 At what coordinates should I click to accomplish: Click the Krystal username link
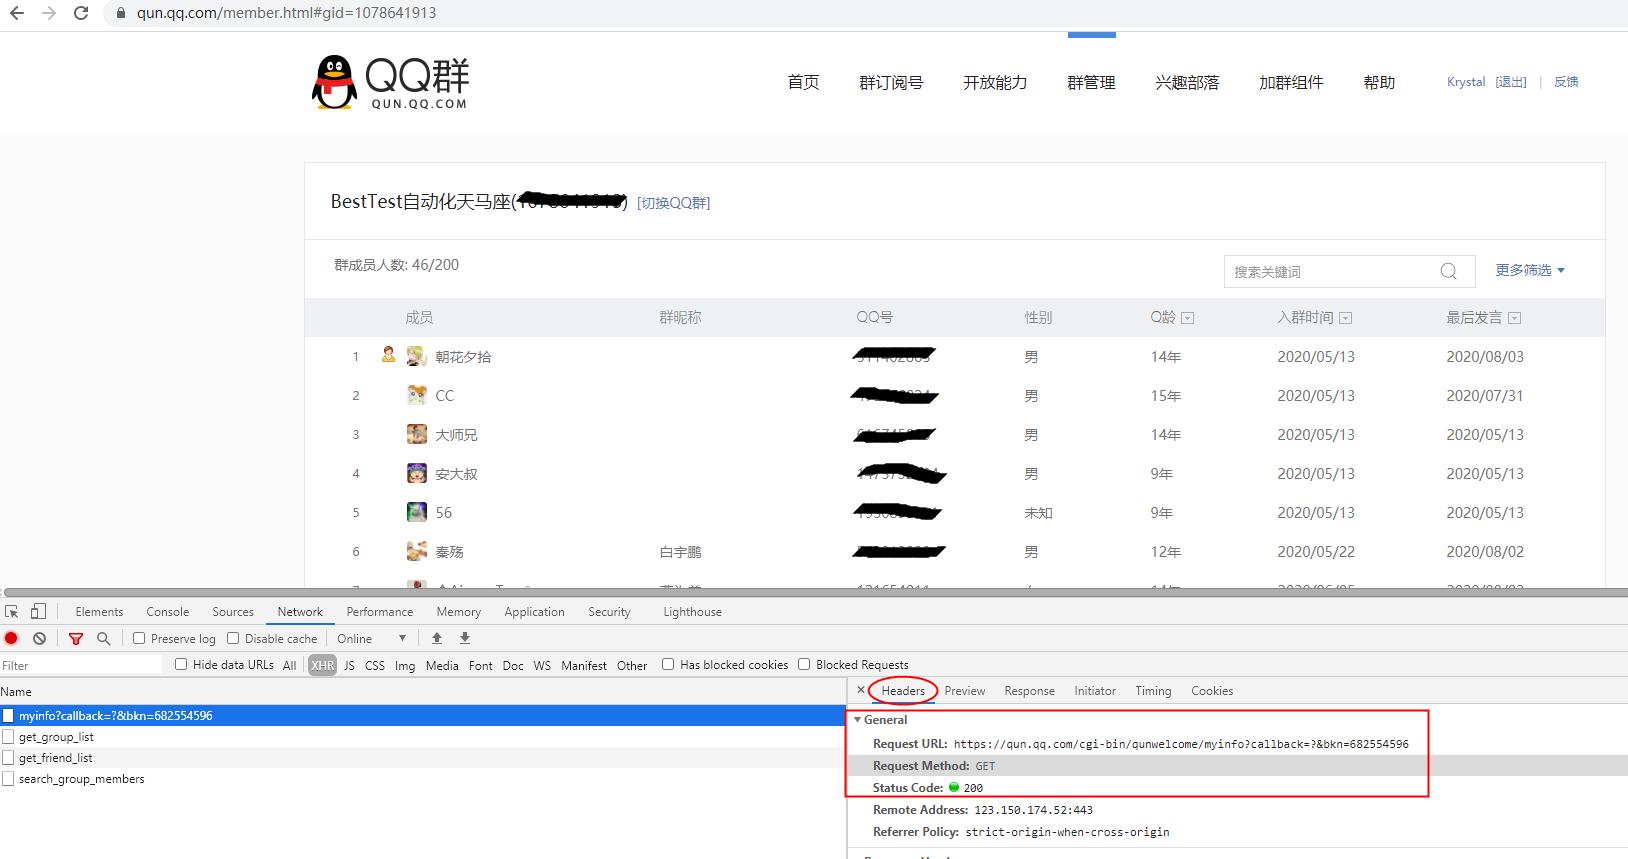point(1466,82)
